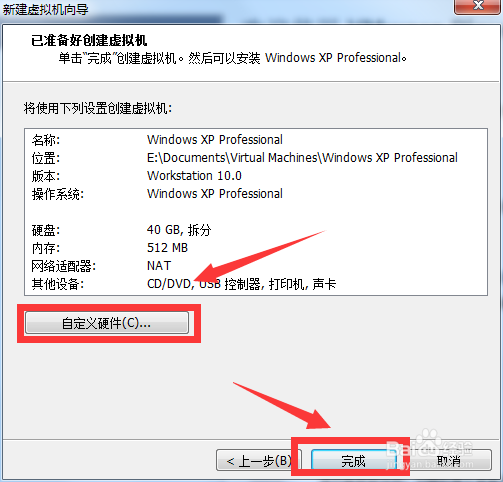This screenshot has height=482, width=503.
Task: Click the 位置: label
Action: point(46,158)
